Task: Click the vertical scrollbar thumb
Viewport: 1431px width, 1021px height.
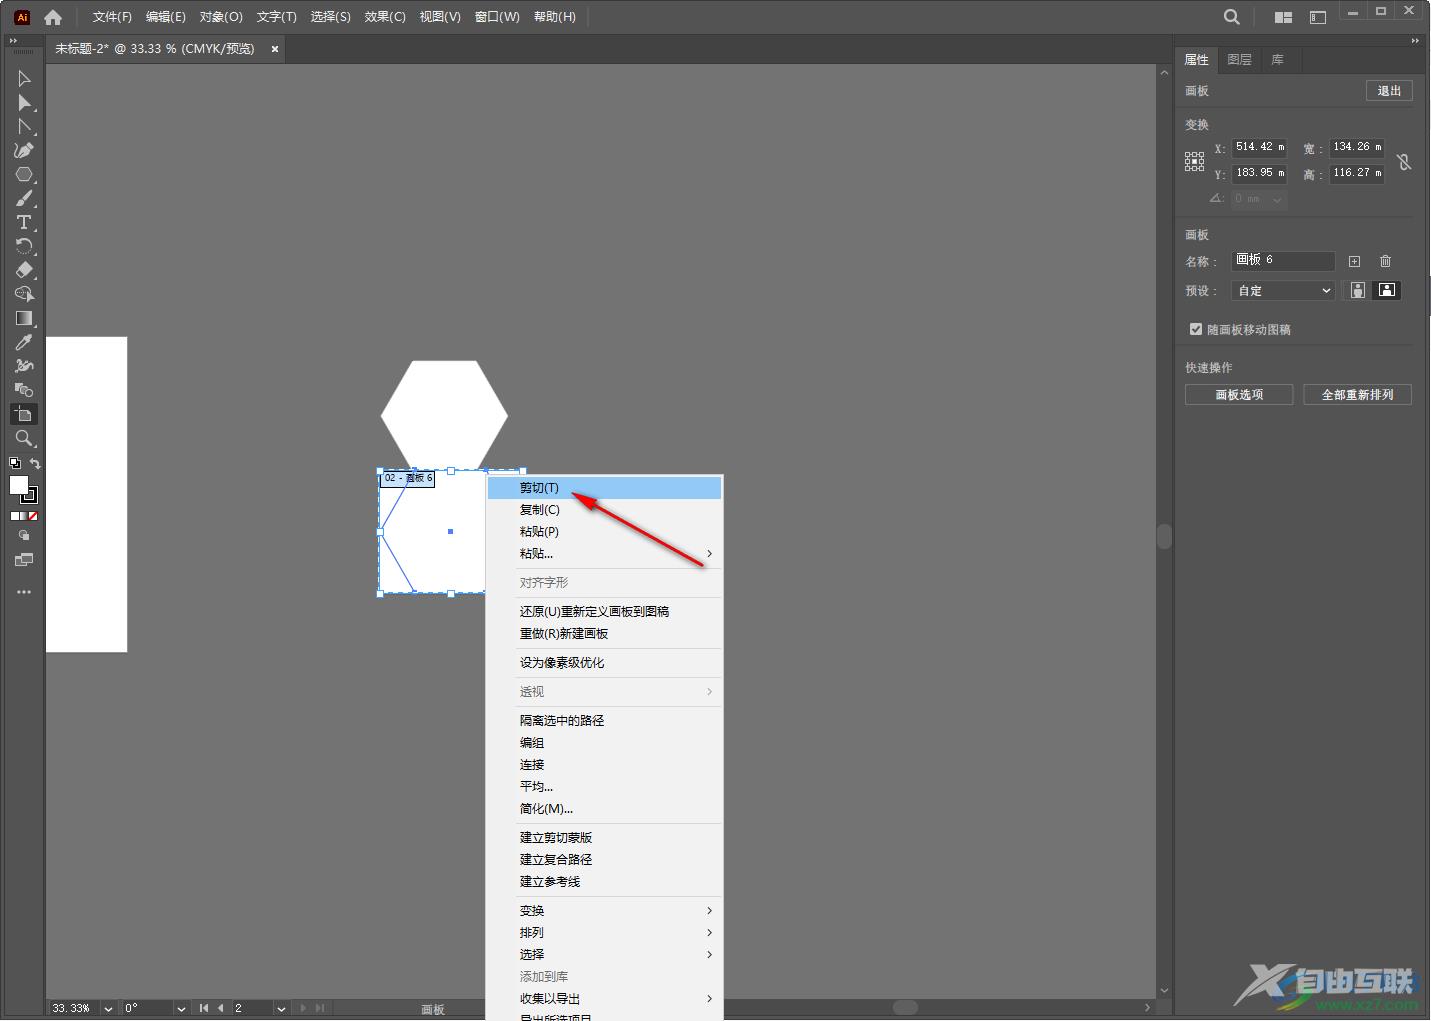Action: (1164, 536)
